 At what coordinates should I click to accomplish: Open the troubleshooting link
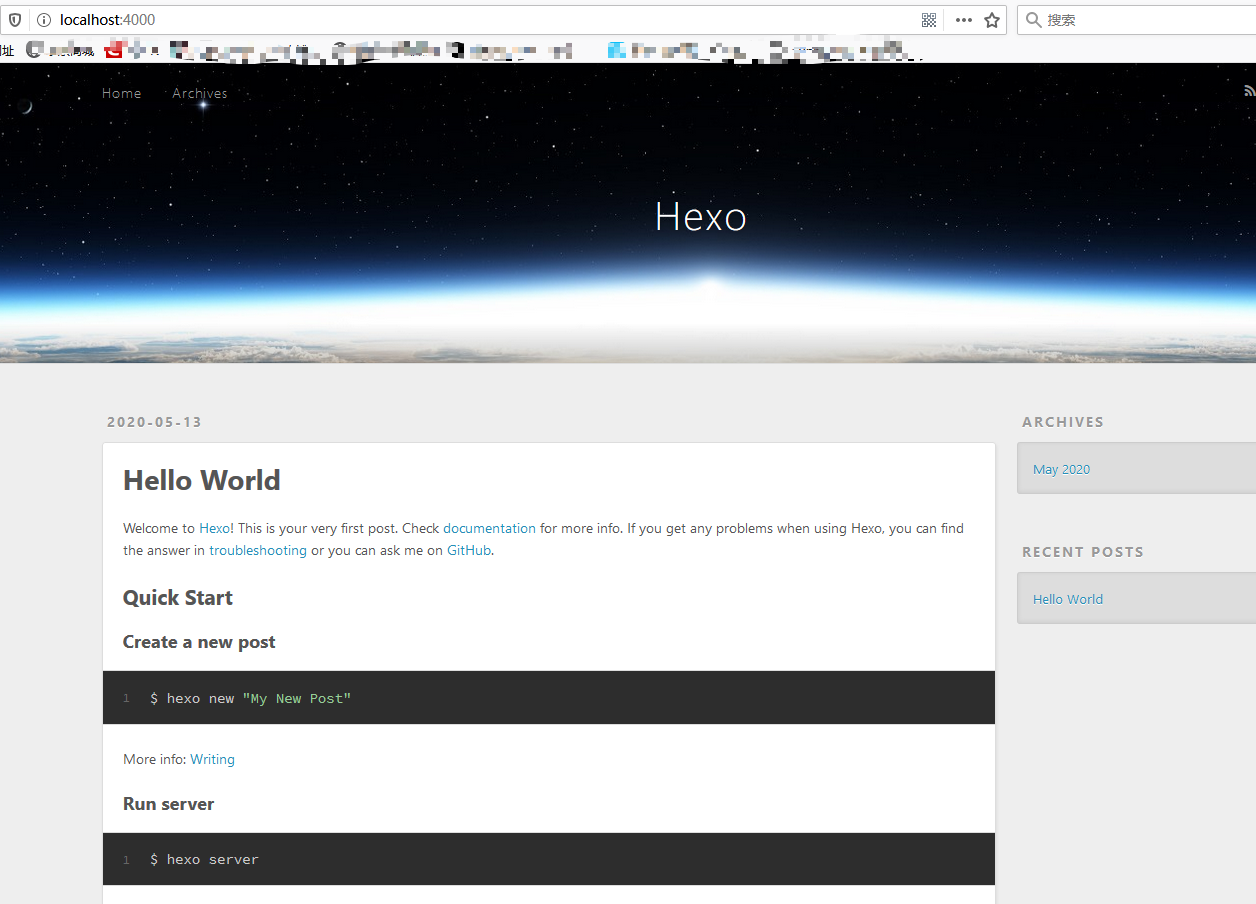(258, 550)
